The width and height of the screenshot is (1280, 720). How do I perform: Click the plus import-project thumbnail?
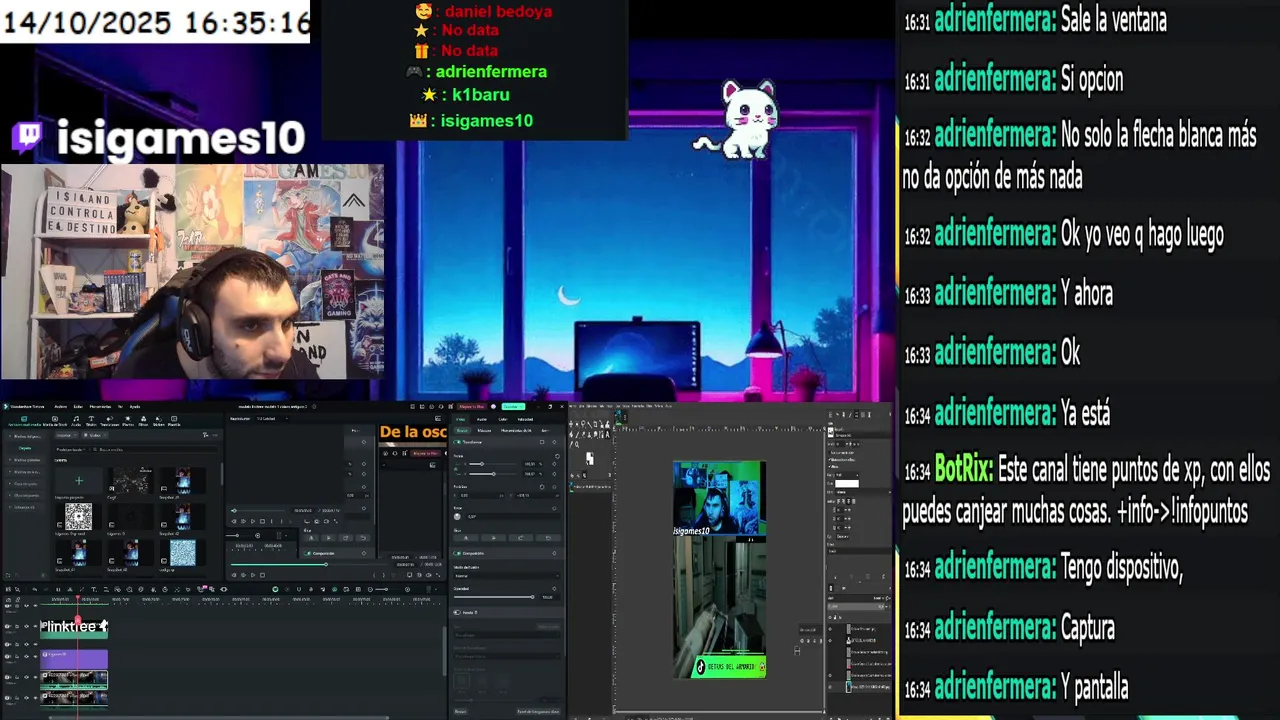pyautogui.click(x=79, y=480)
